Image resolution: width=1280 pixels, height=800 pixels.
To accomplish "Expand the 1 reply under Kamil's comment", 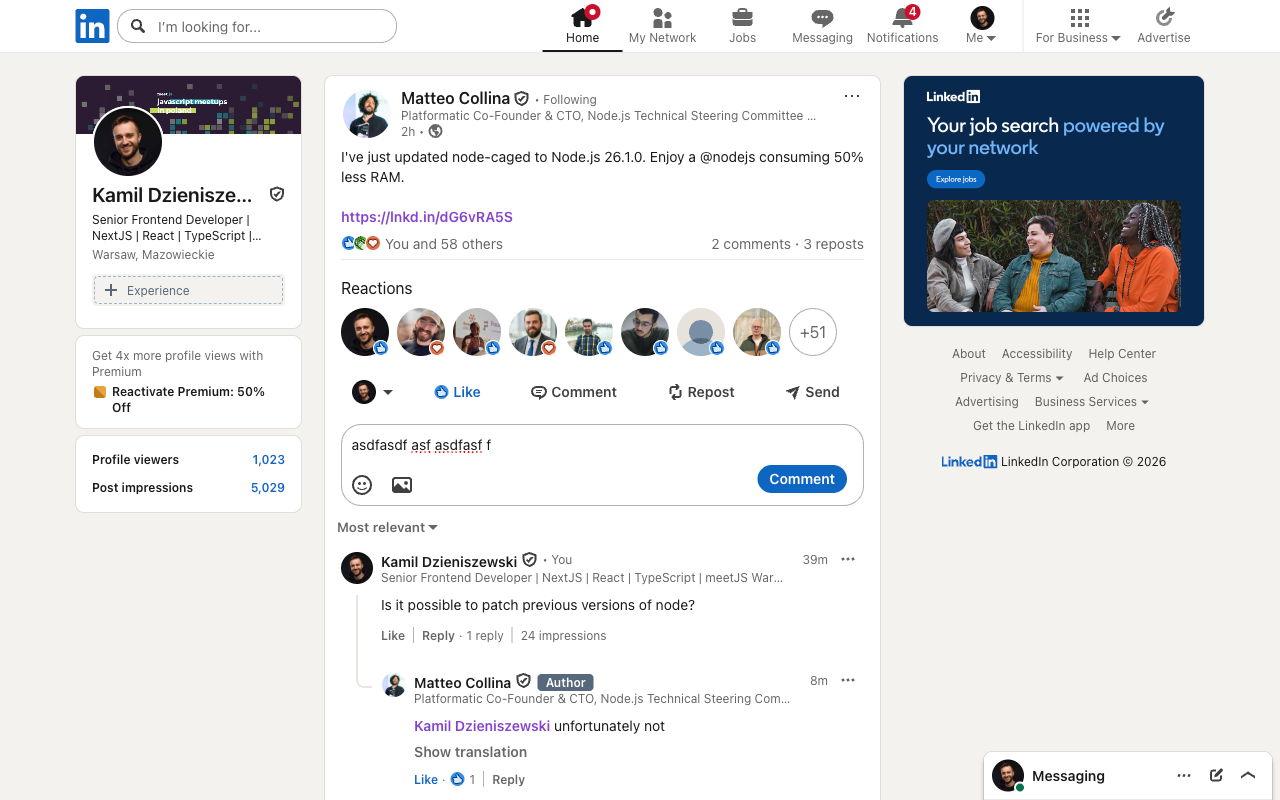I will (485, 636).
